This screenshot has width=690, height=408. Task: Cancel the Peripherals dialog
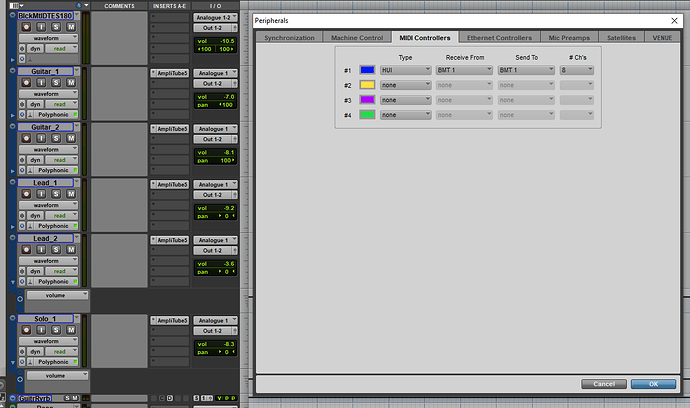click(x=603, y=383)
